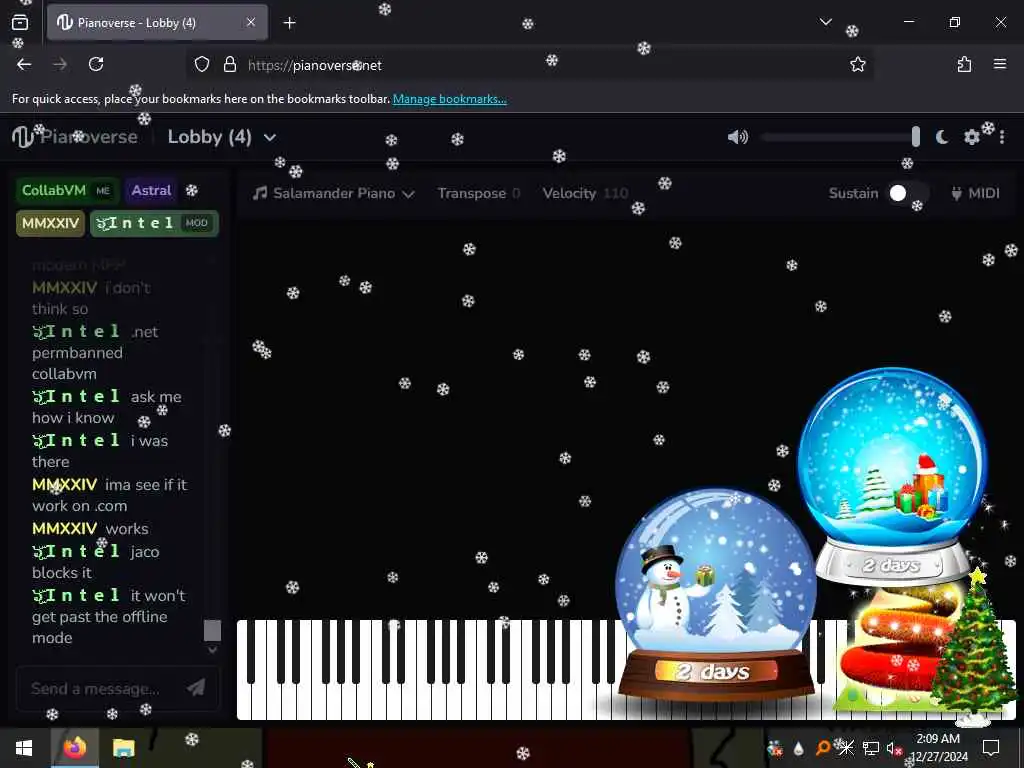Open the Firefox hamburger application menu
Image resolution: width=1024 pixels, height=768 pixels.
pyautogui.click(x=1000, y=64)
